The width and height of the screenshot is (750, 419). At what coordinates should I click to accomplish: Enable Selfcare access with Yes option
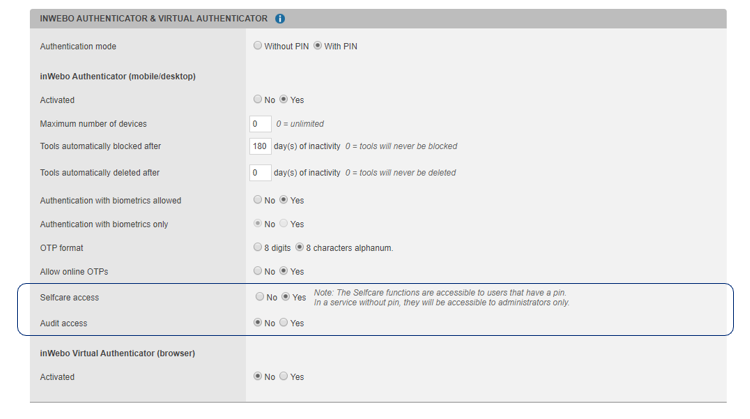[286, 297]
